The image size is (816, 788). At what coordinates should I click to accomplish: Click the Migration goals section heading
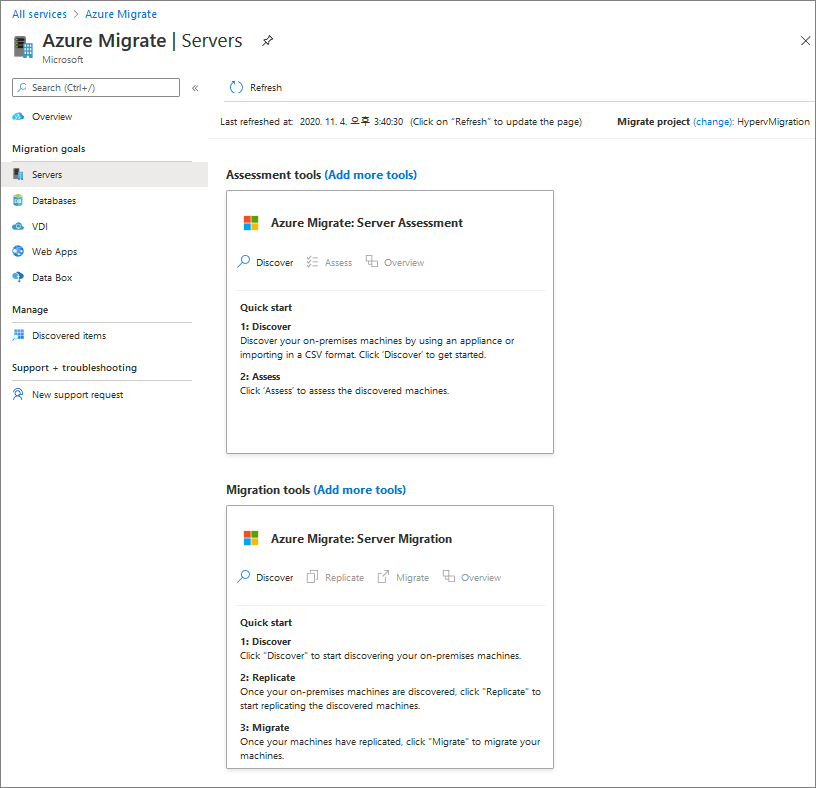coord(48,149)
